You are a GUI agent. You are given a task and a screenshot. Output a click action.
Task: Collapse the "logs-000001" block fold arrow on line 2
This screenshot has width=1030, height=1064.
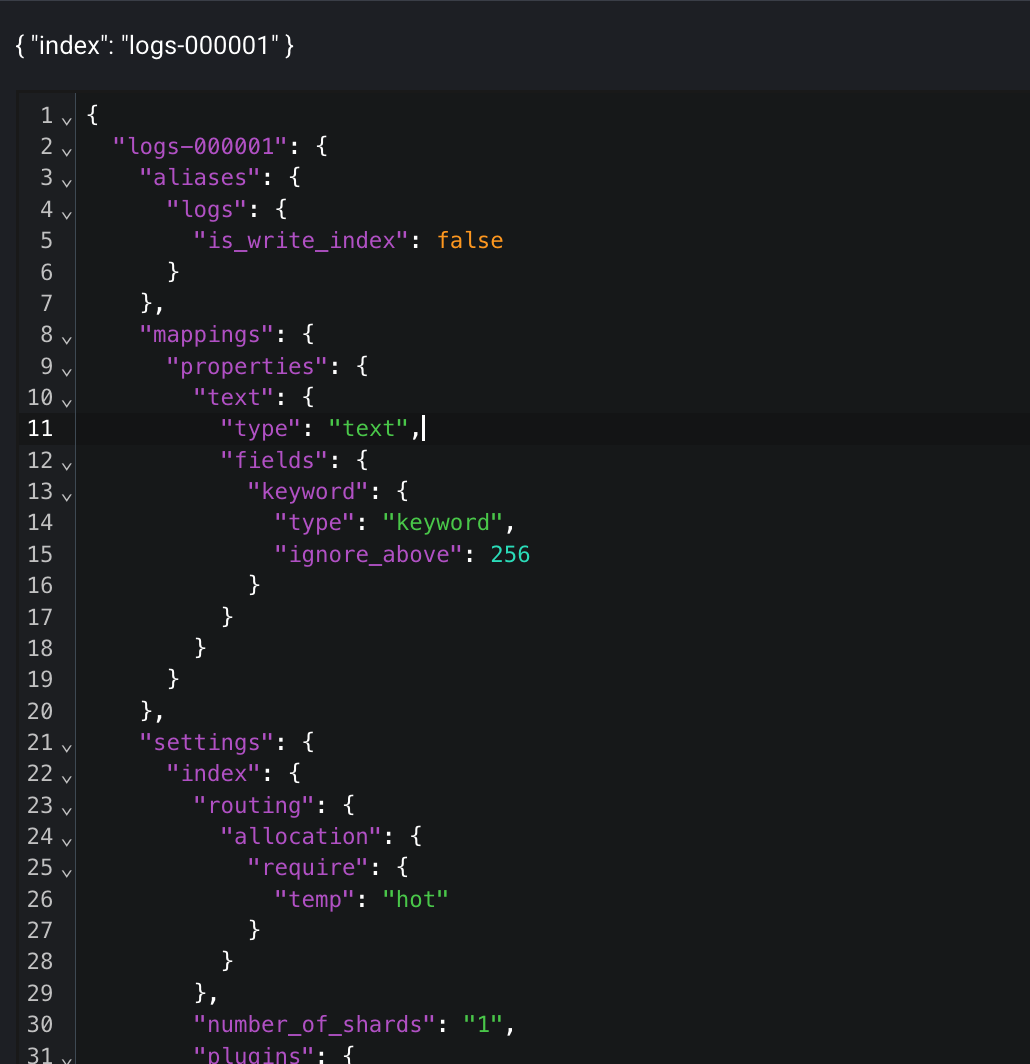[x=66, y=151]
